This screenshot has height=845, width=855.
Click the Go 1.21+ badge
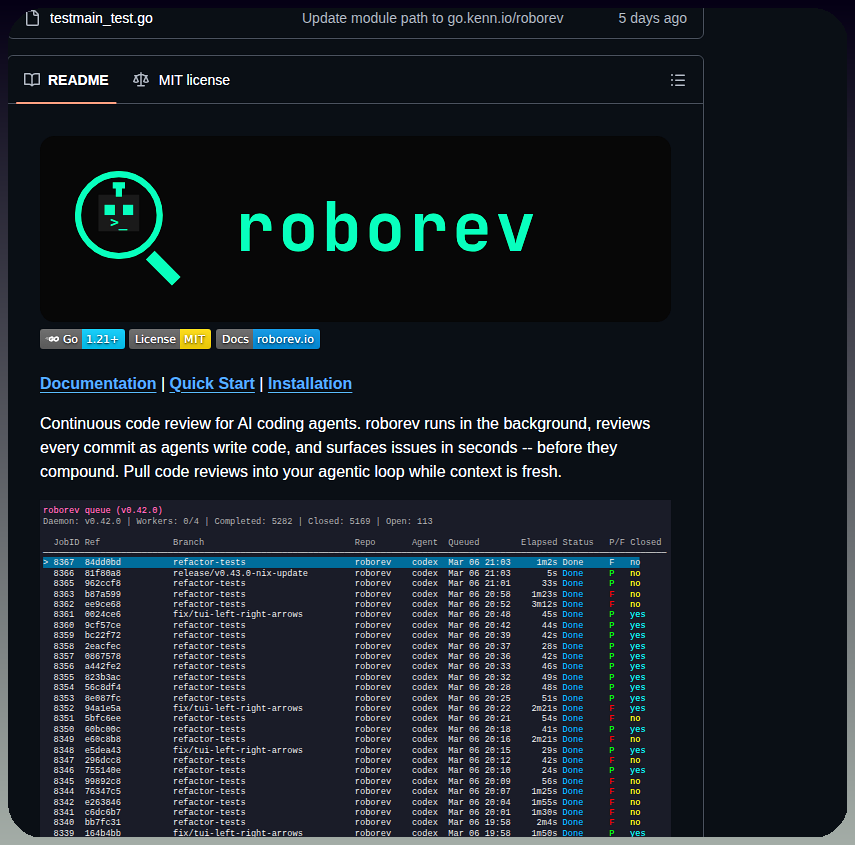pyautogui.click(x=82, y=339)
